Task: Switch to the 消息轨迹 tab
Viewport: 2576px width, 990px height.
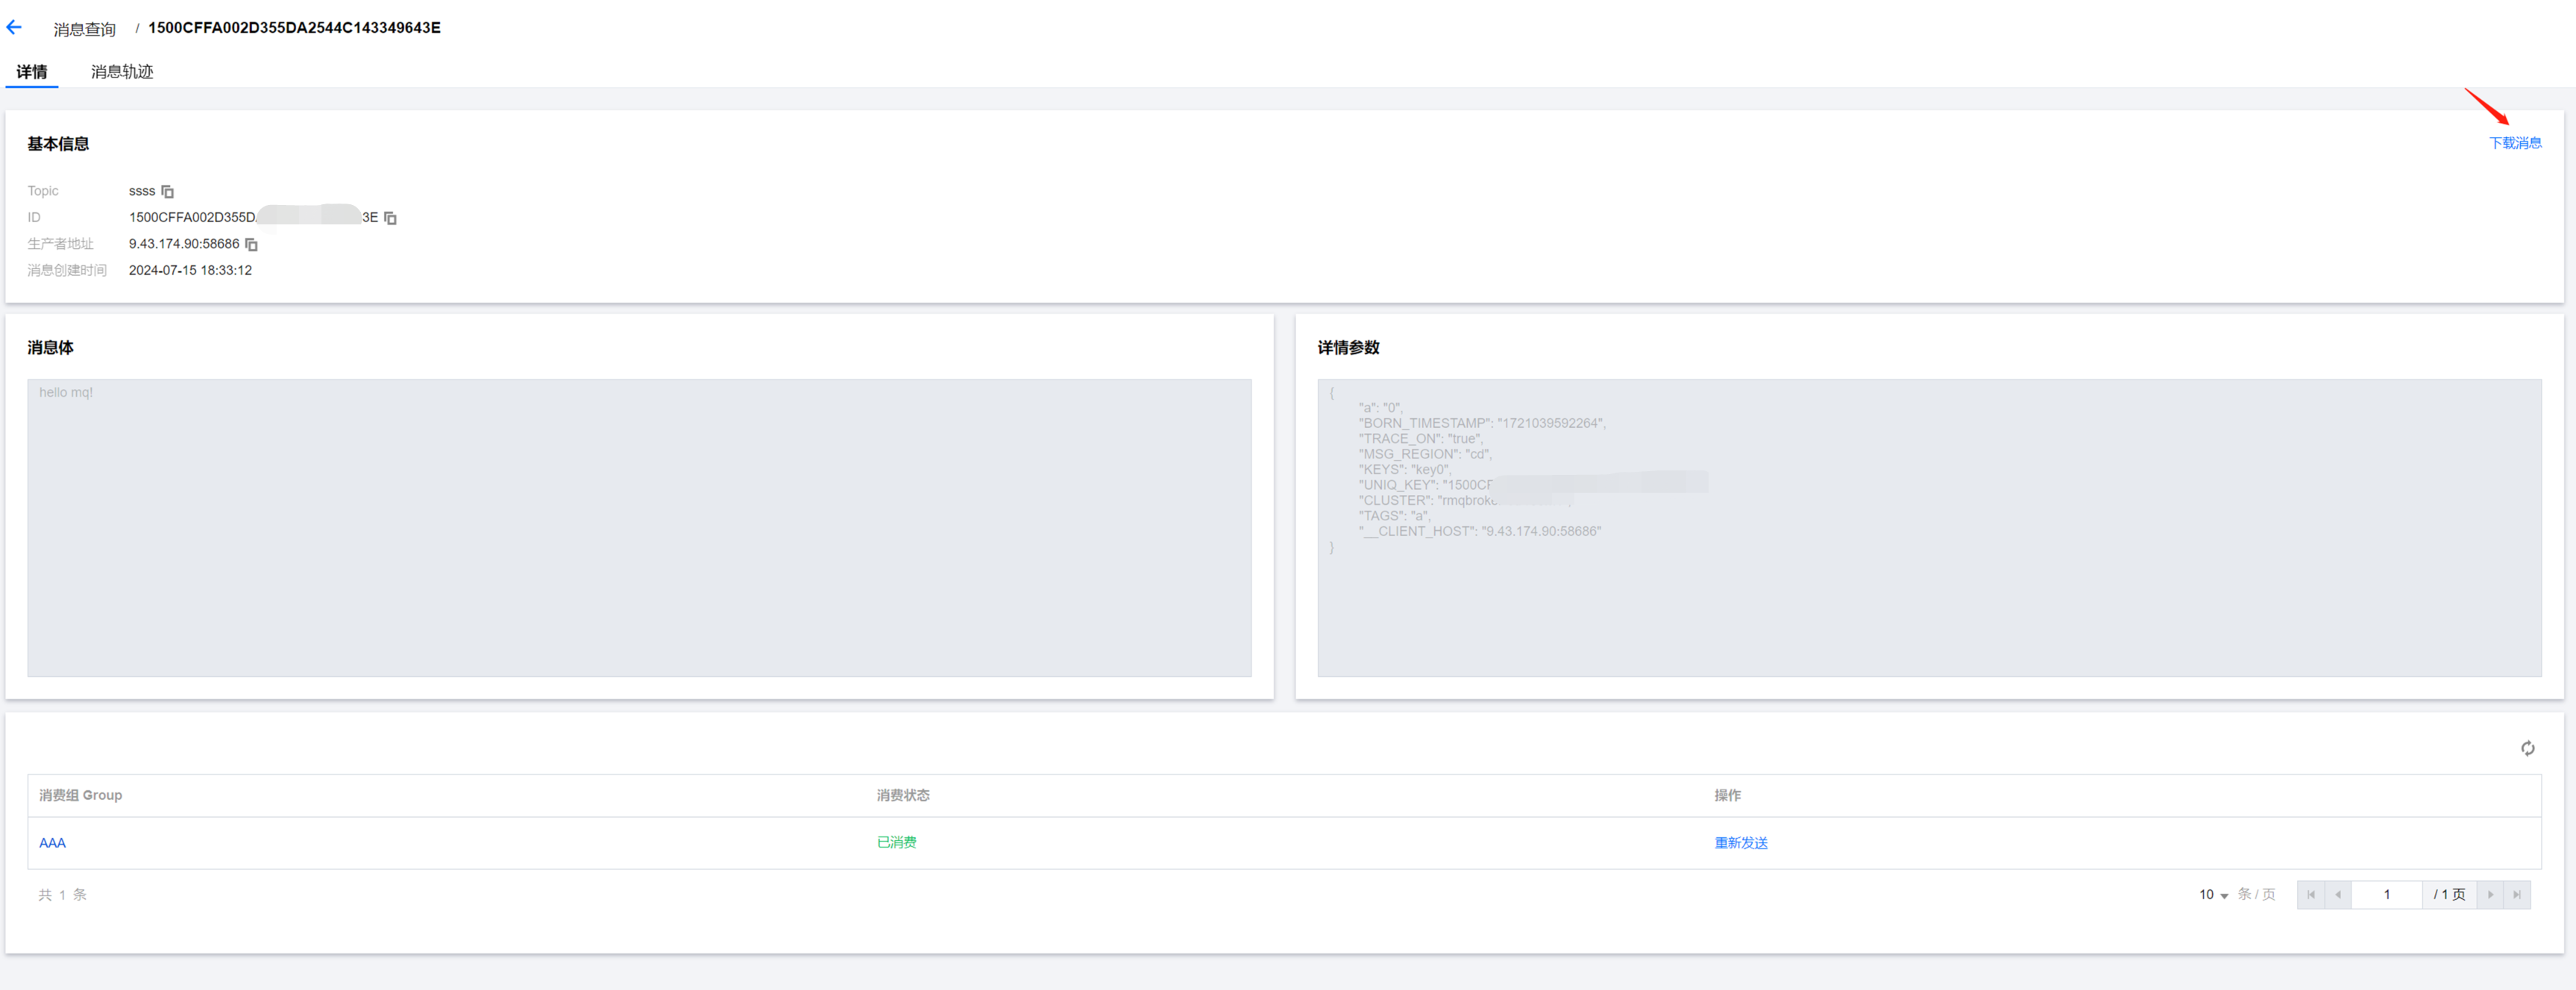Action: pos(122,72)
